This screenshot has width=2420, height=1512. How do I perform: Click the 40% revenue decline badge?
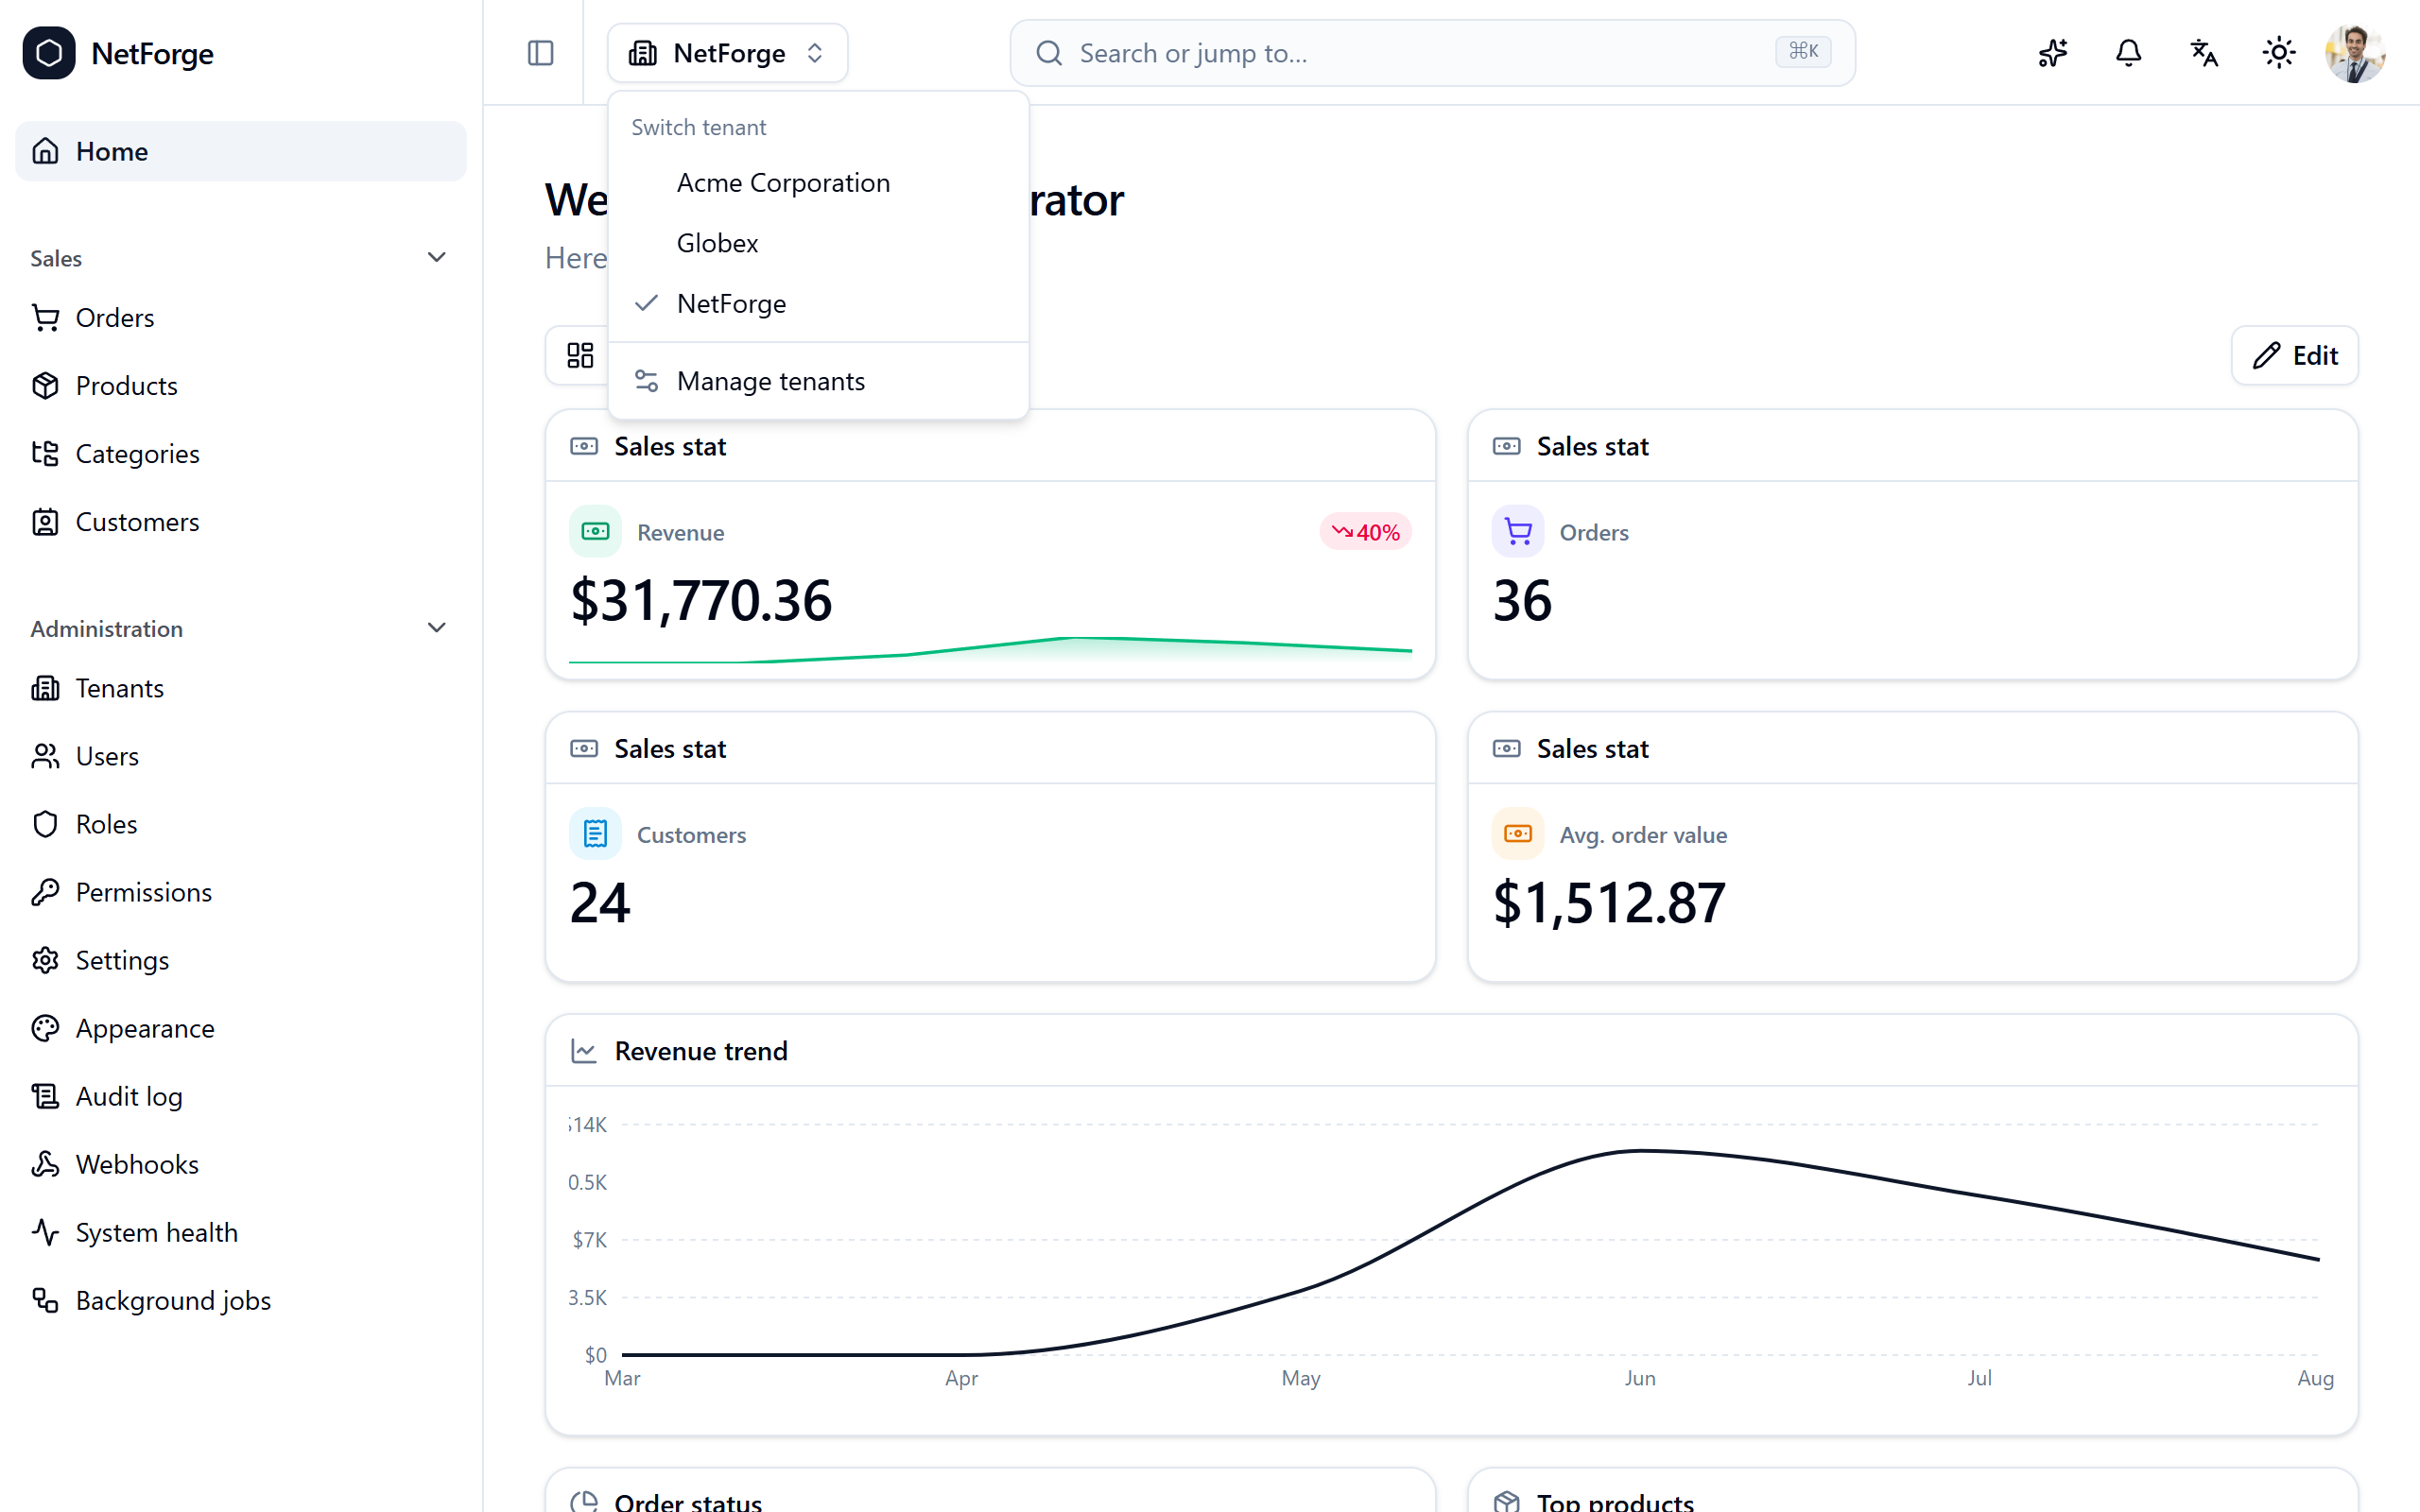click(1365, 532)
